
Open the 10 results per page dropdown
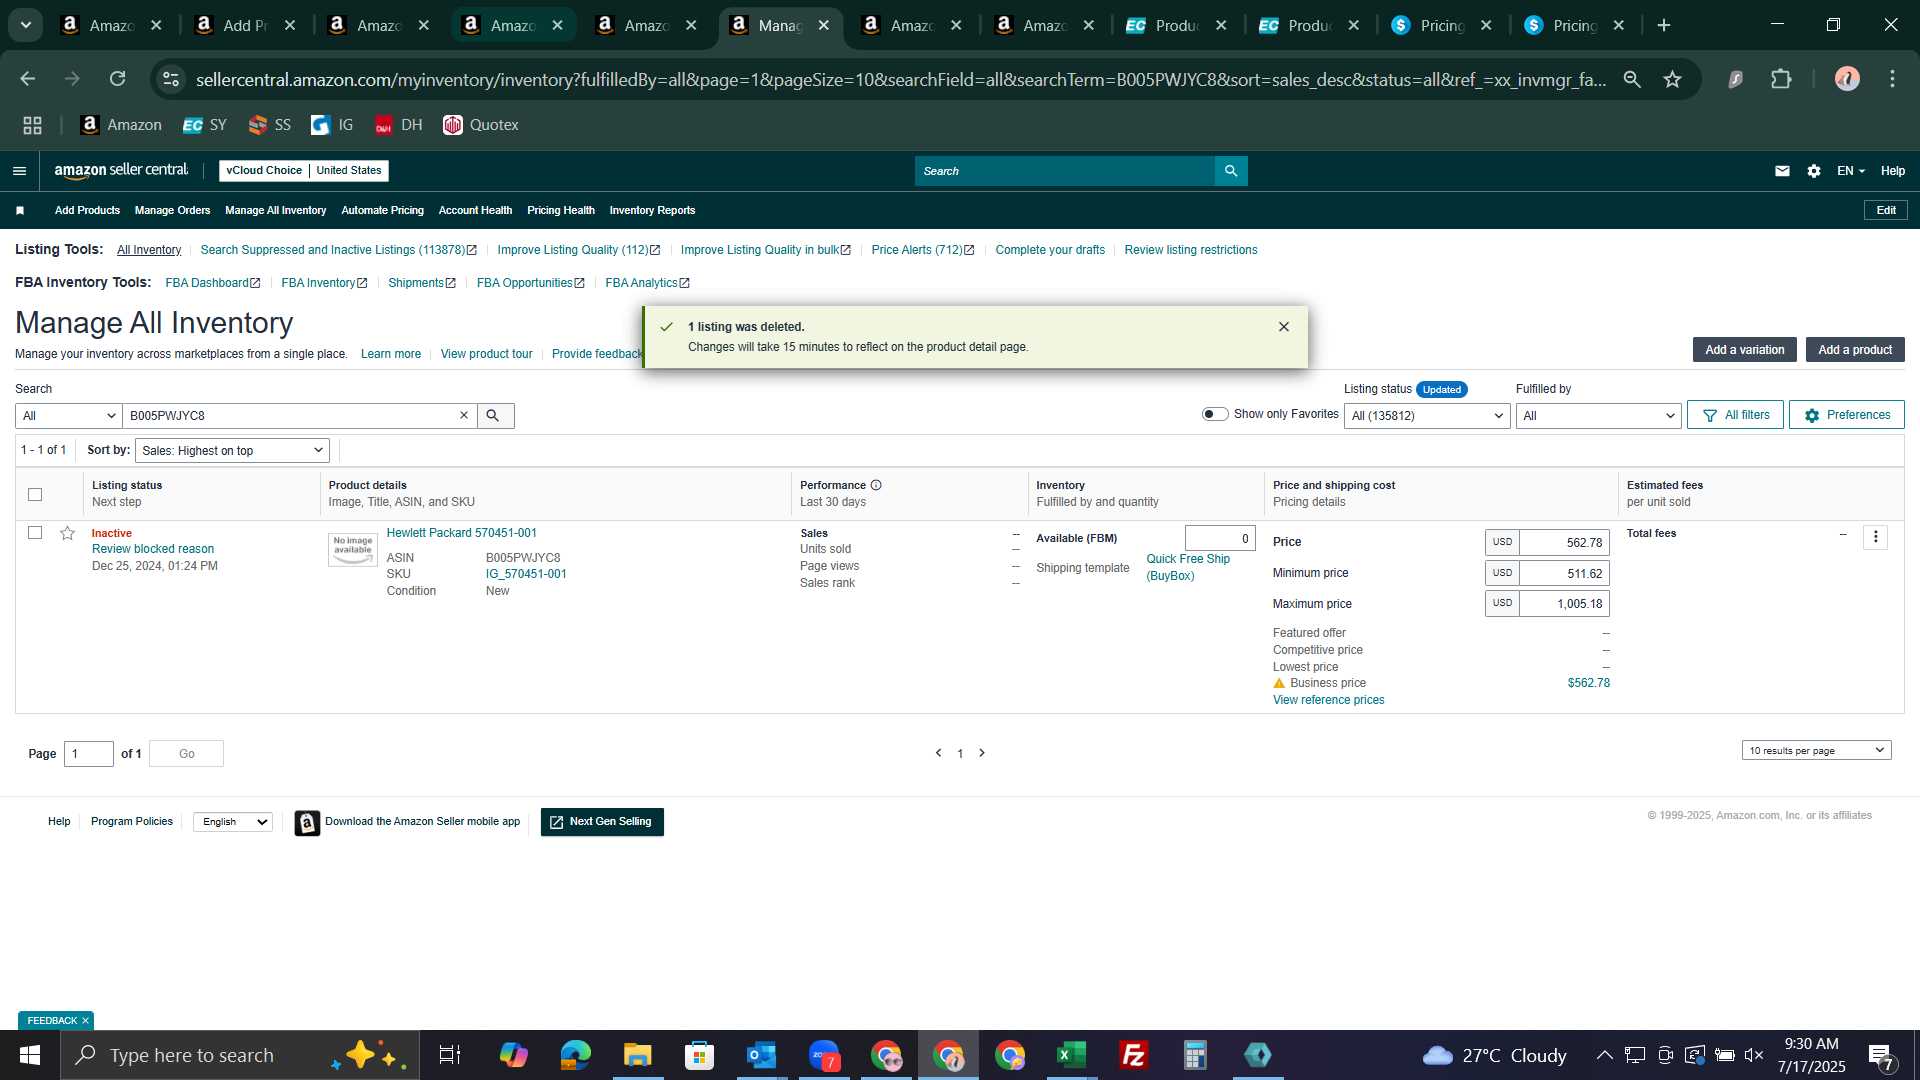[x=1816, y=751]
